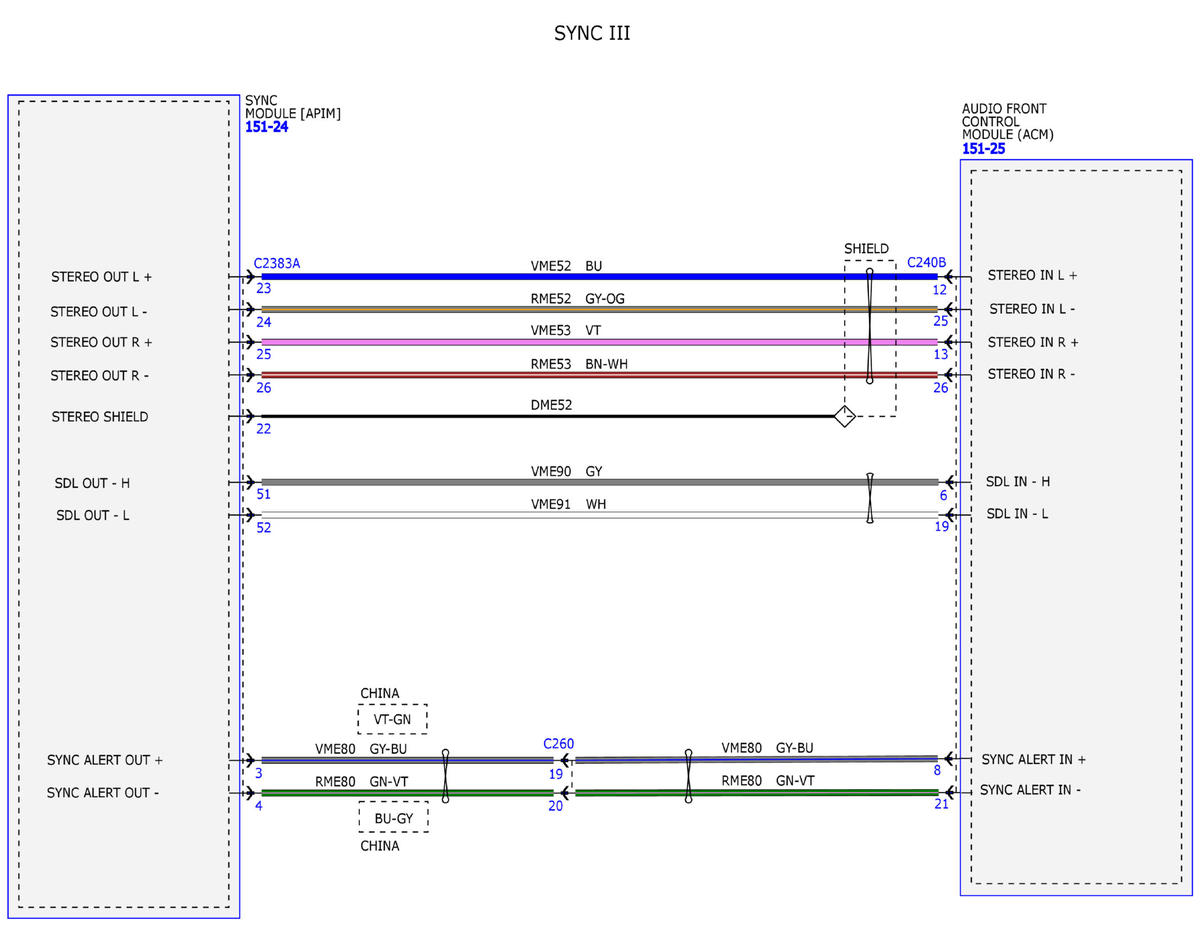Select STEREO OUT R - signal label
The height and width of the screenshot is (927, 1200).
100,376
